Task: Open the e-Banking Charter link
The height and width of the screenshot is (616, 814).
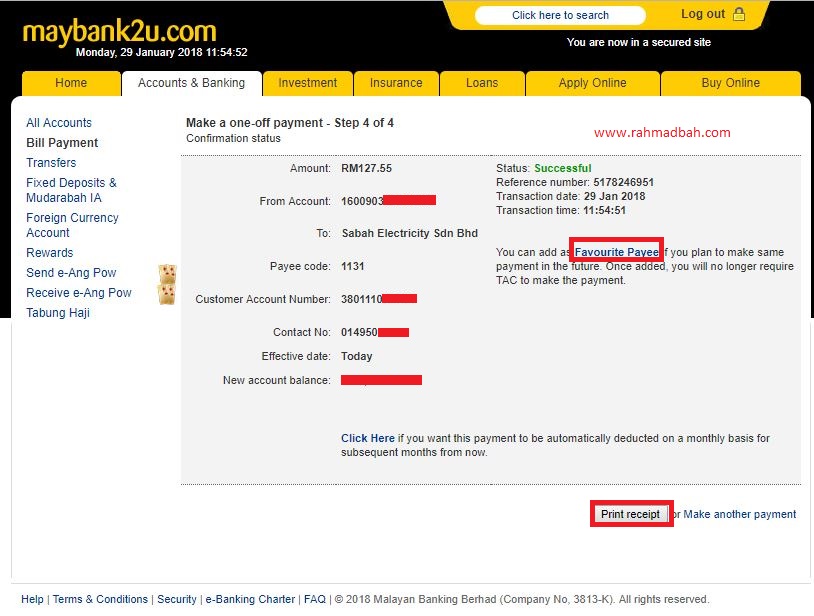Action: point(250,599)
